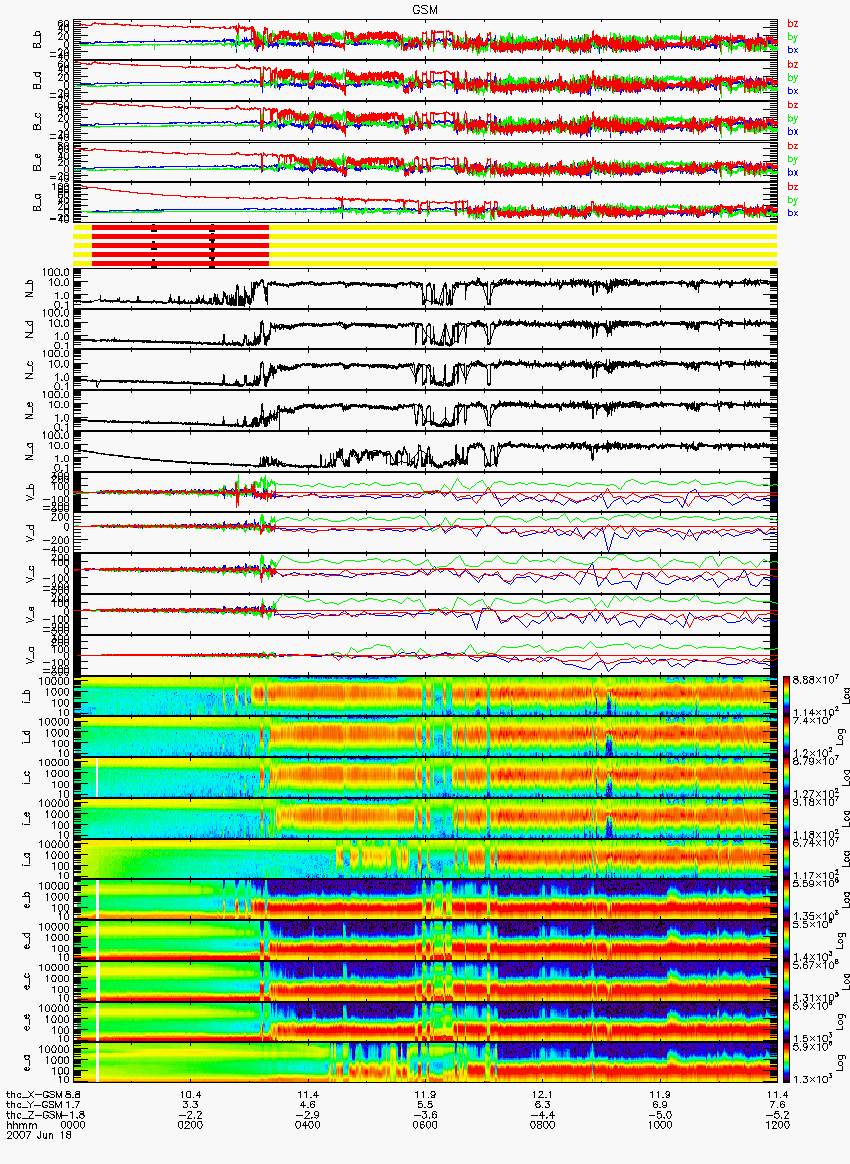The image size is (850, 1164).
Task: Click the 0600 time tick label
Action: coord(425,1125)
